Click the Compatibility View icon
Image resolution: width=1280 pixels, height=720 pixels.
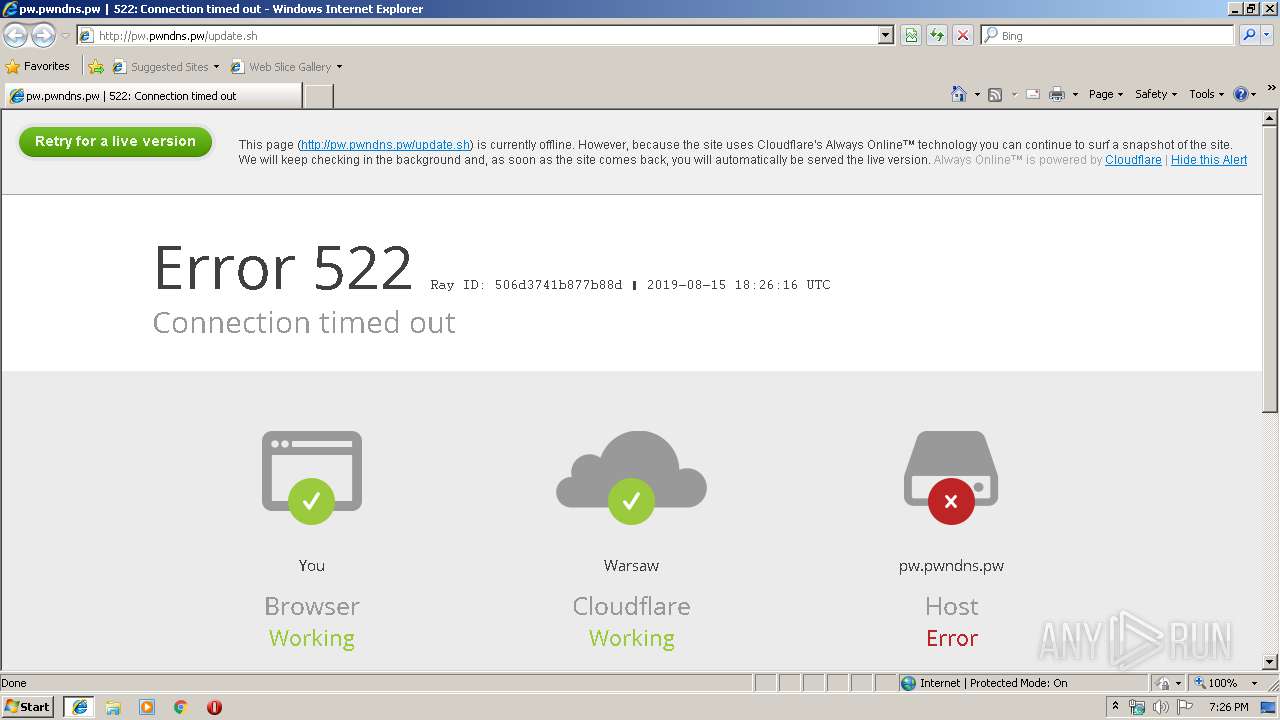911,35
